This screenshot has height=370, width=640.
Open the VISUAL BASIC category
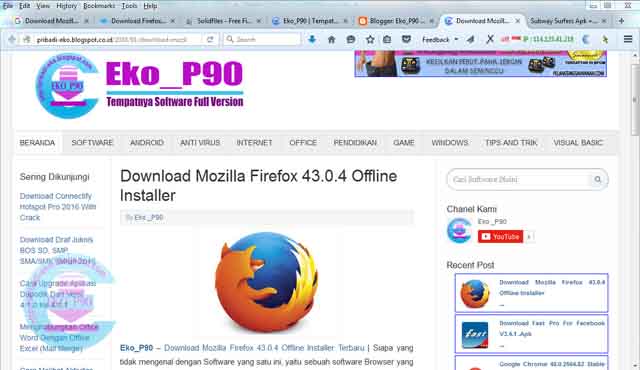578,143
